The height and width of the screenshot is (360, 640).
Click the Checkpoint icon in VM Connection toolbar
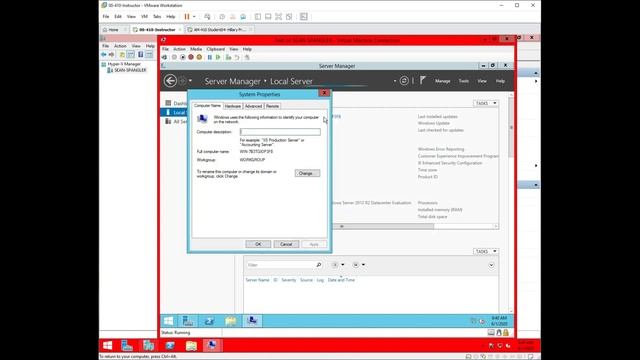tap(229, 58)
